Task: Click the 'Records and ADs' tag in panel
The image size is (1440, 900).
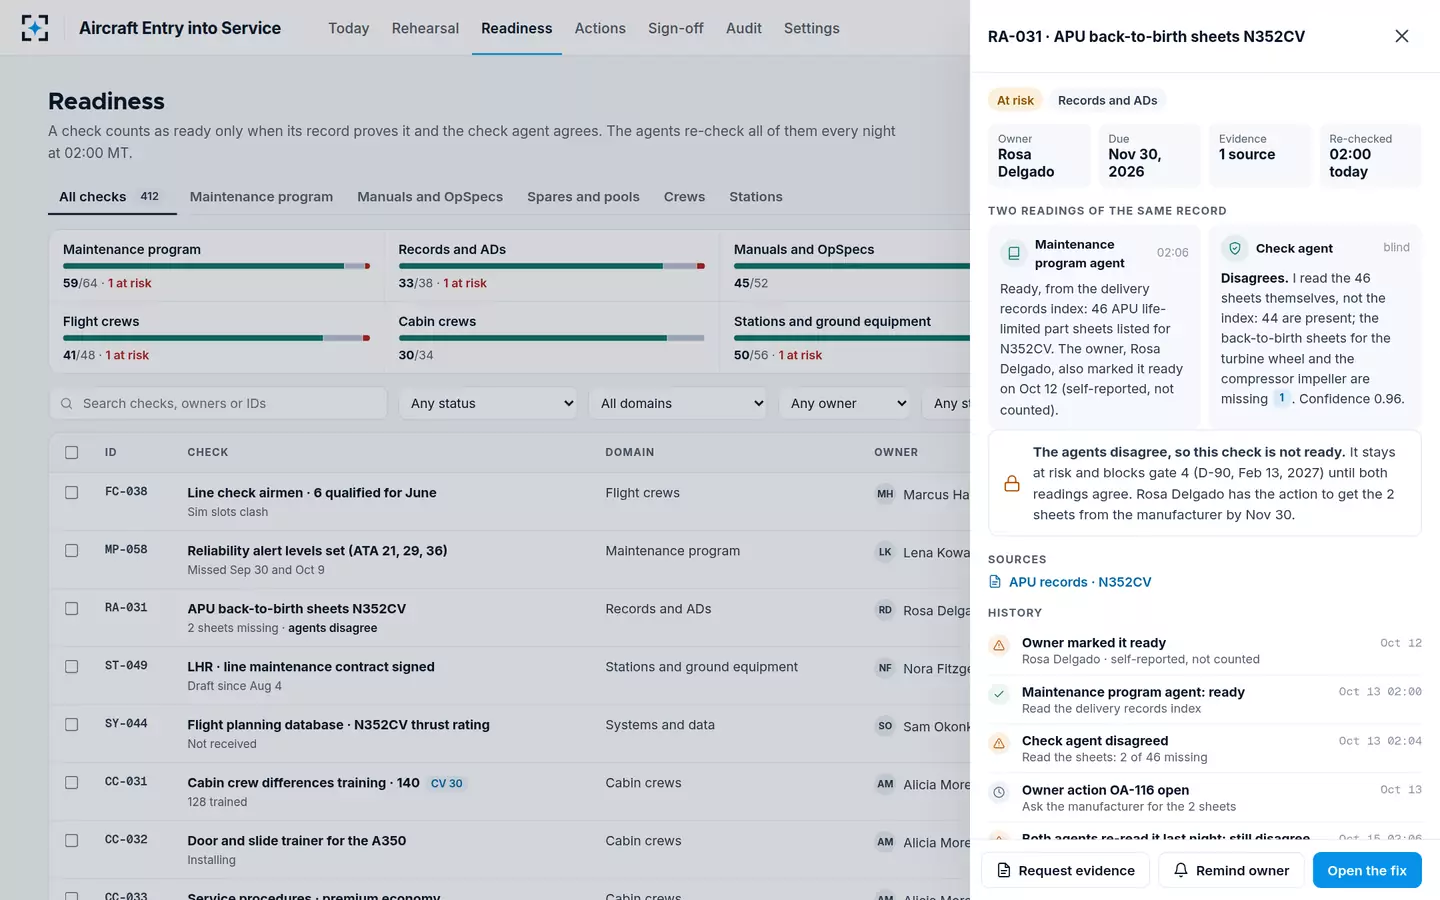Action: pos(1107,100)
